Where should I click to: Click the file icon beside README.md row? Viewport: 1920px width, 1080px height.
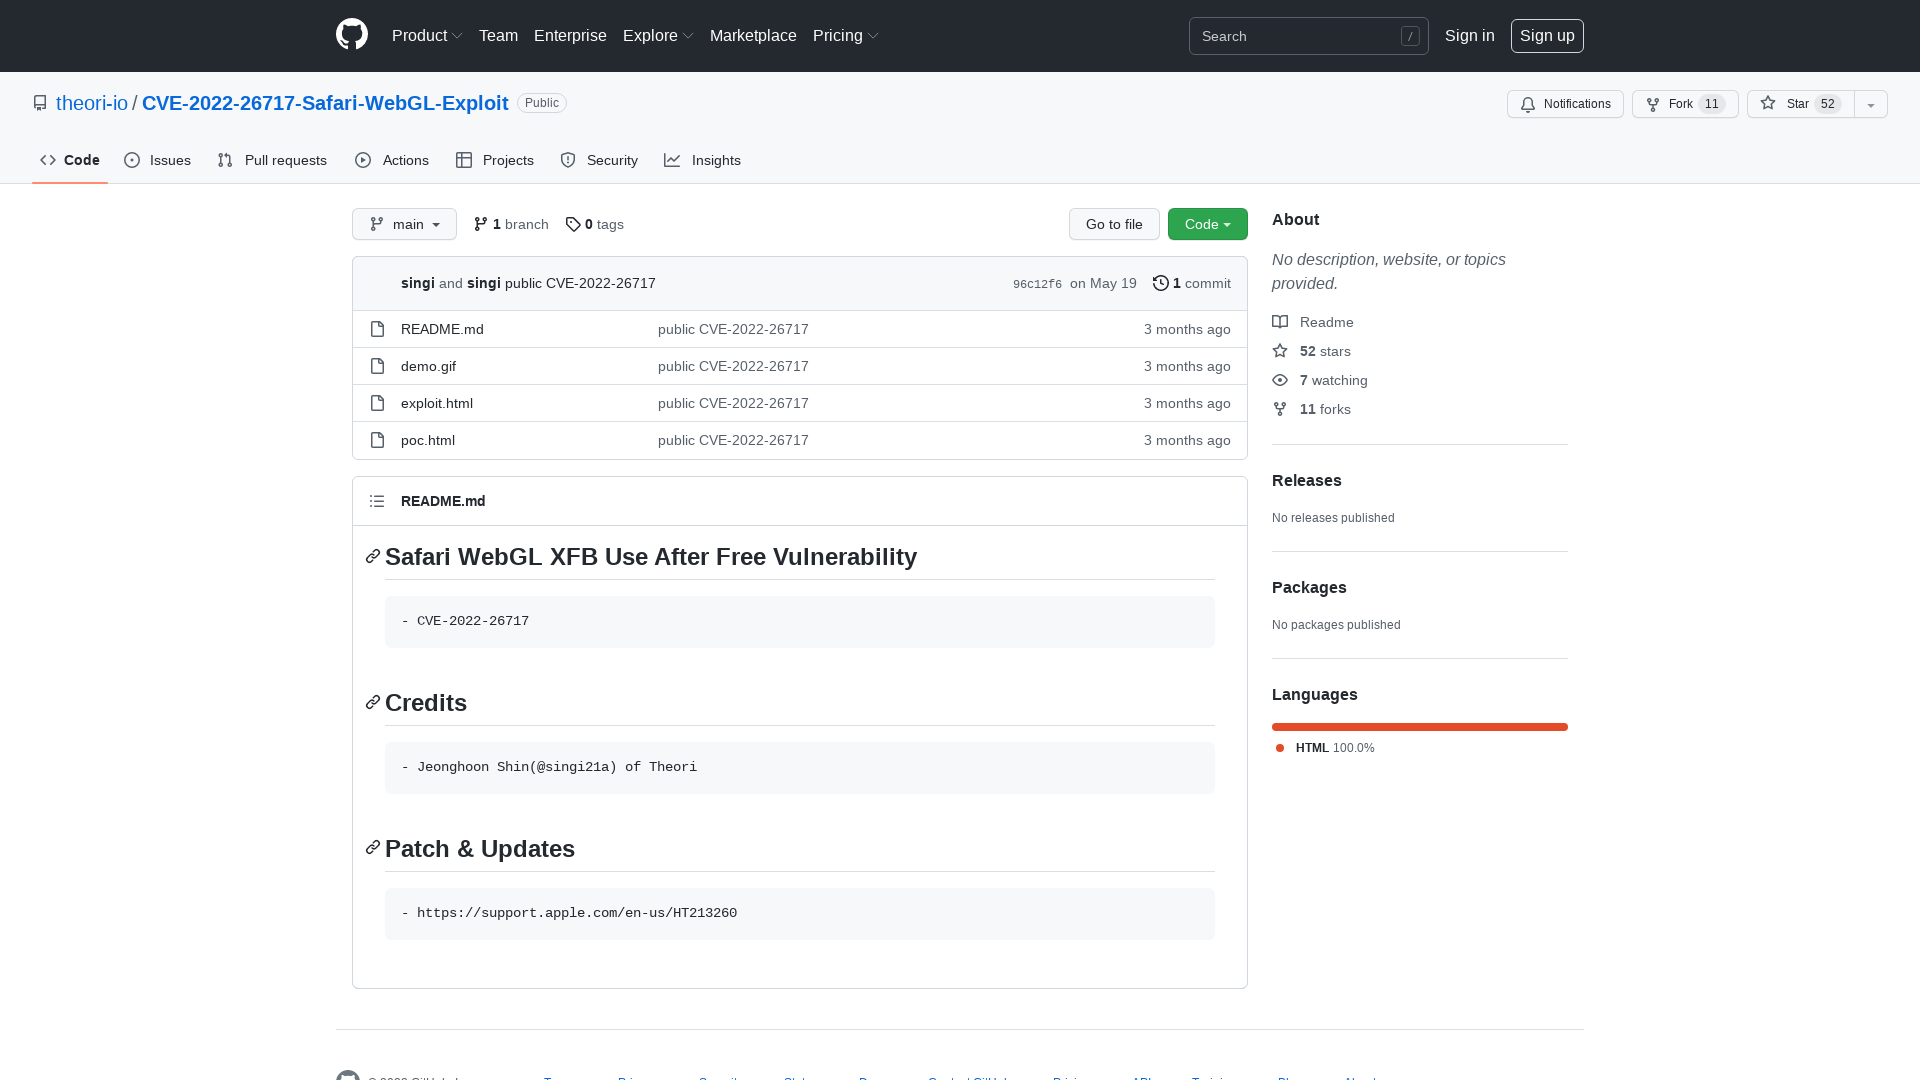(377, 329)
